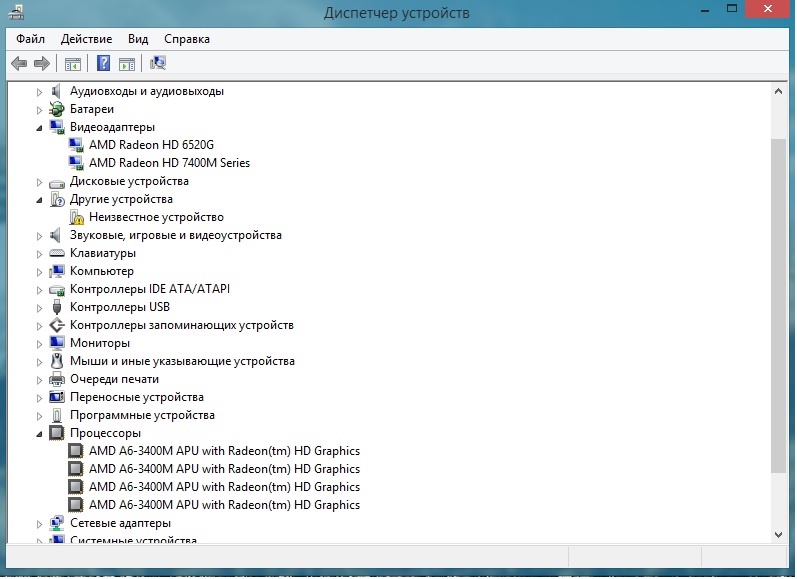Screen dimensions: 797x579
Task: Click the vertical scrollbar down arrow
Action: [779, 533]
